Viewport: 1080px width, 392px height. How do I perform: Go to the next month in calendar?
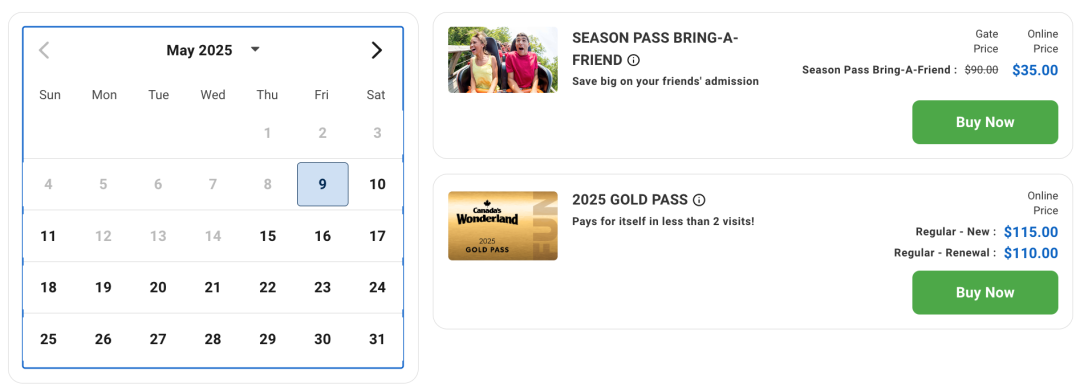pos(376,50)
